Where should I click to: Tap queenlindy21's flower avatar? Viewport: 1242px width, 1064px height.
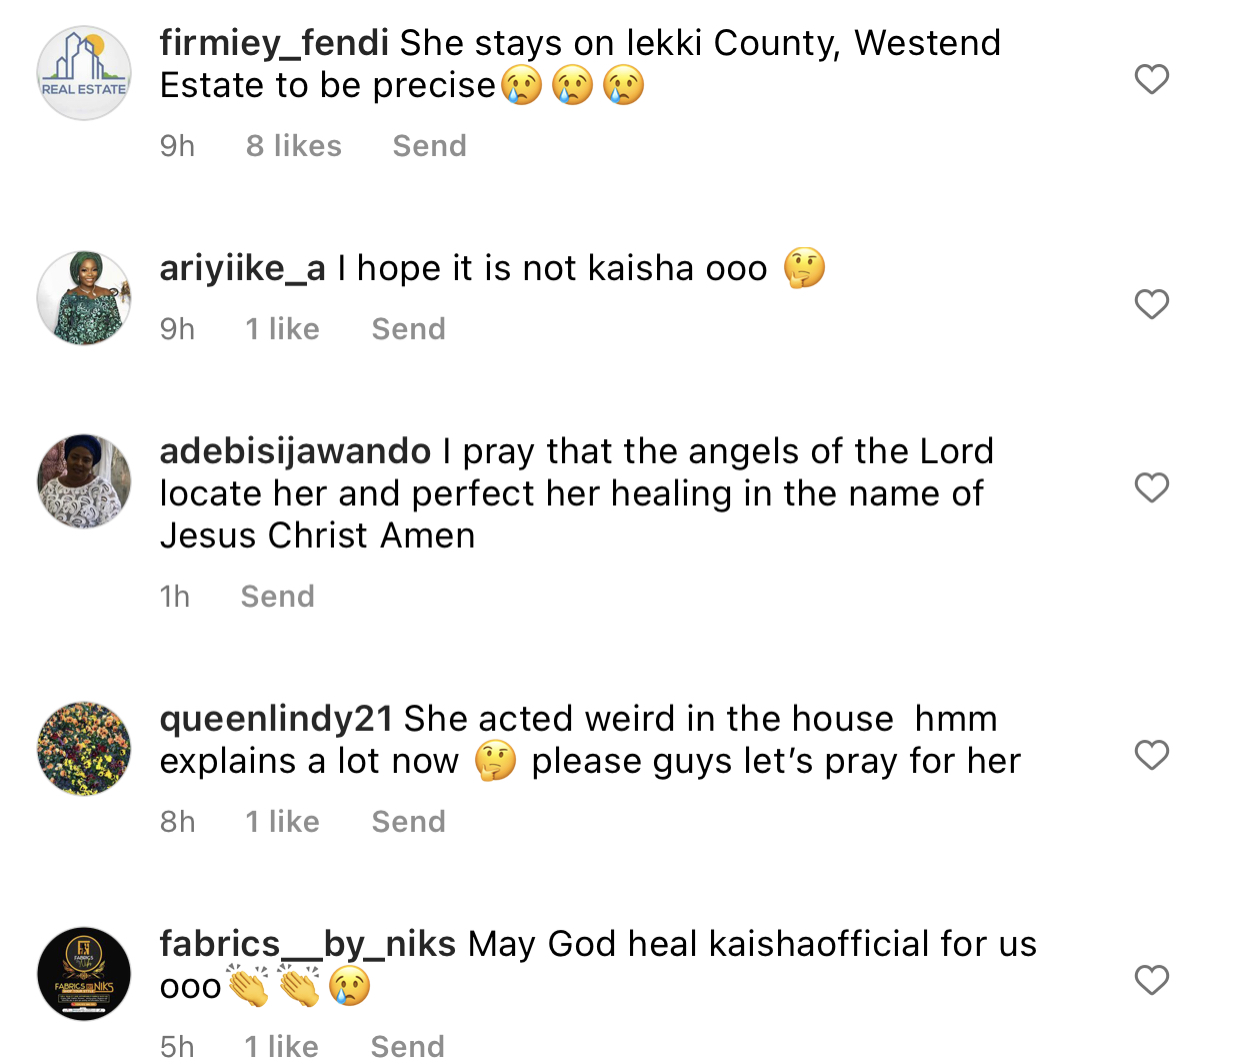[84, 748]
